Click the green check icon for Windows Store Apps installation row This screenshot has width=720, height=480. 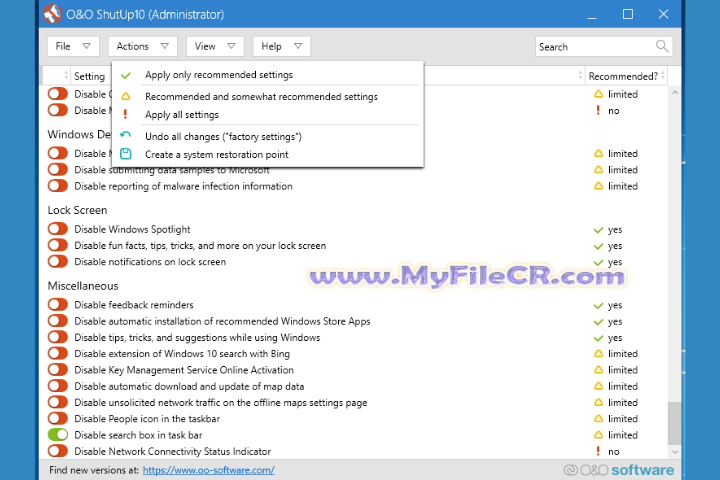(598, 322)
